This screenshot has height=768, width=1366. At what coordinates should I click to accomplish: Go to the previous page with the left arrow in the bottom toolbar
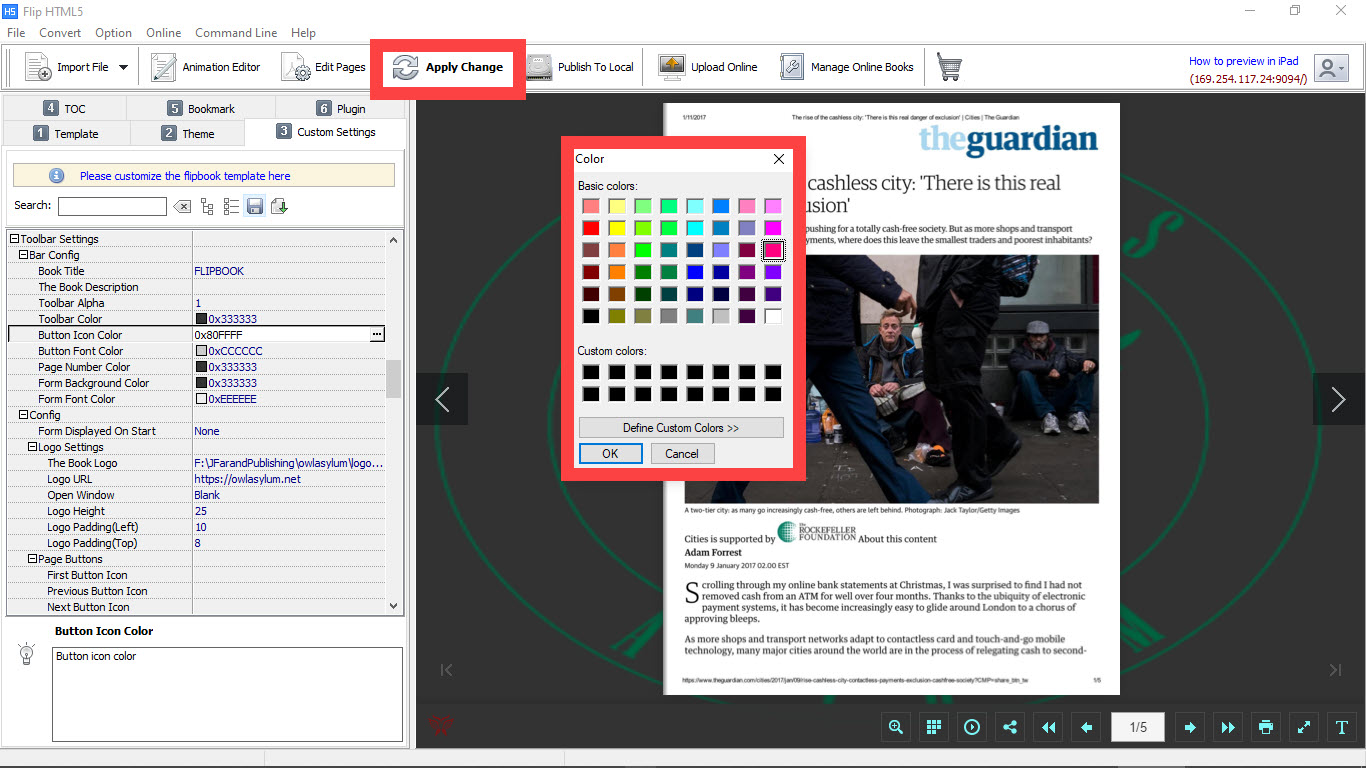[1087, 727]
